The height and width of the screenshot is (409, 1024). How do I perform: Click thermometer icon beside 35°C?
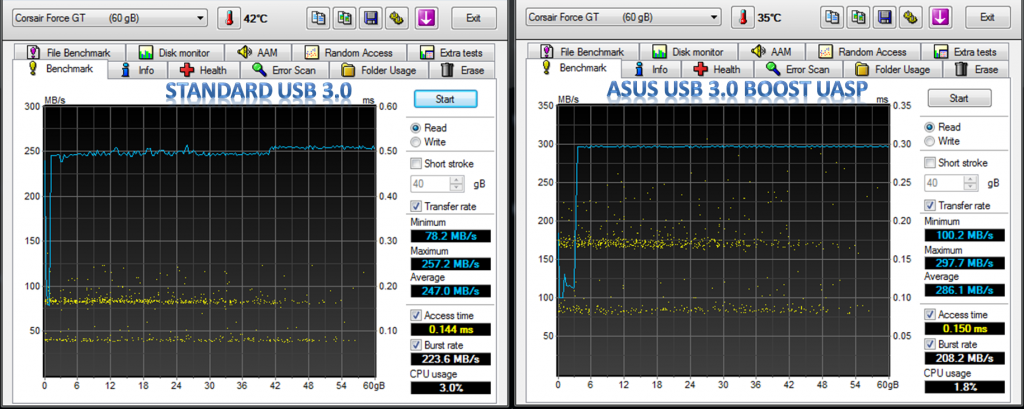[x=743, y=18]
